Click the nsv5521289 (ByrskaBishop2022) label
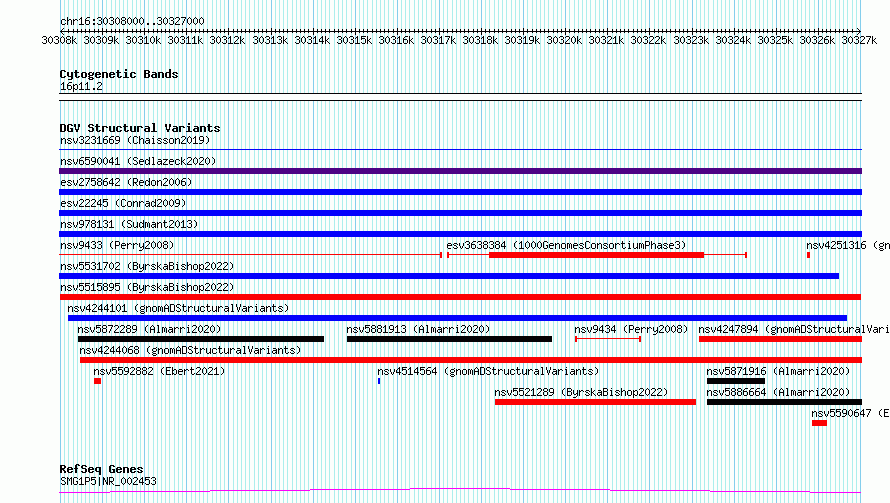The height and width of the screenshot is (503, 890). [x=581, y=392]
